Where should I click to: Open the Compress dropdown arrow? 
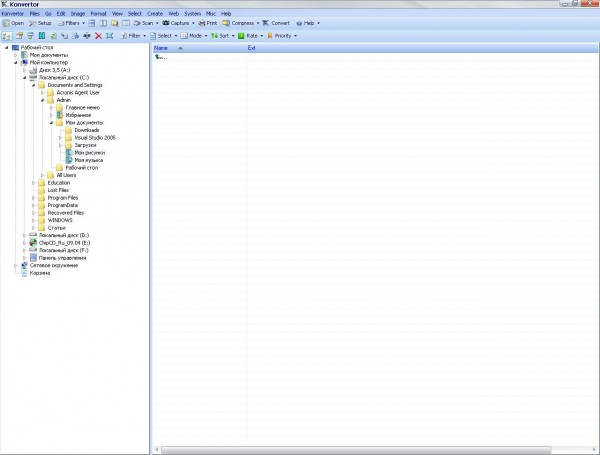[x=258, y=23]
